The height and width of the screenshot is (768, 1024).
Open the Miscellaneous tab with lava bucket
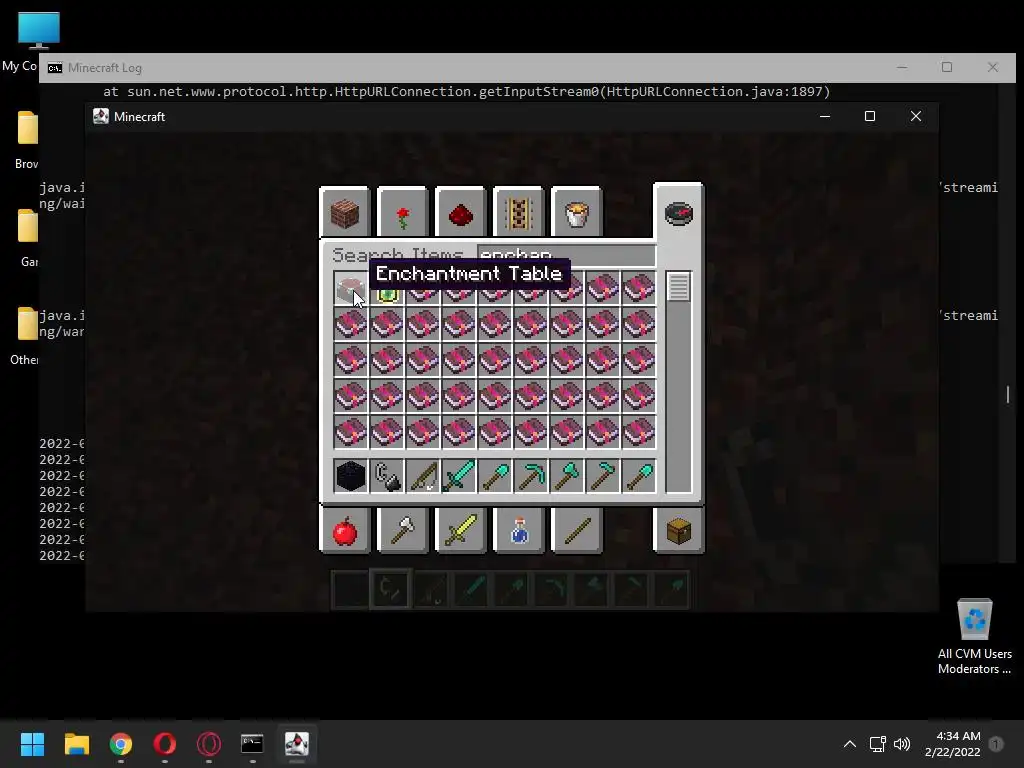coord(577,213)
